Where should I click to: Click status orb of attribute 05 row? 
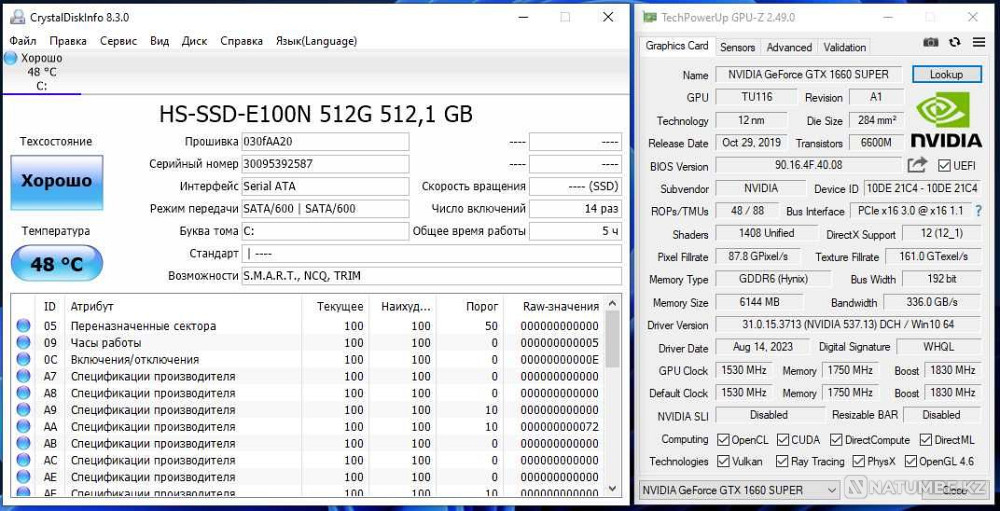coord(24,325)
